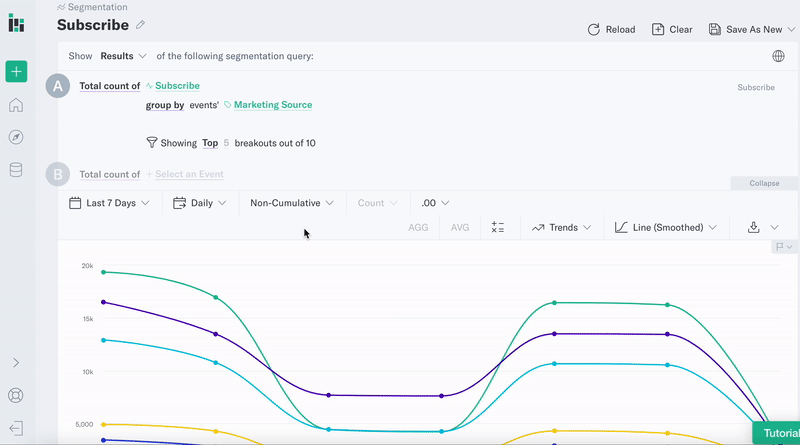Click the Reload button

point(611,30)
